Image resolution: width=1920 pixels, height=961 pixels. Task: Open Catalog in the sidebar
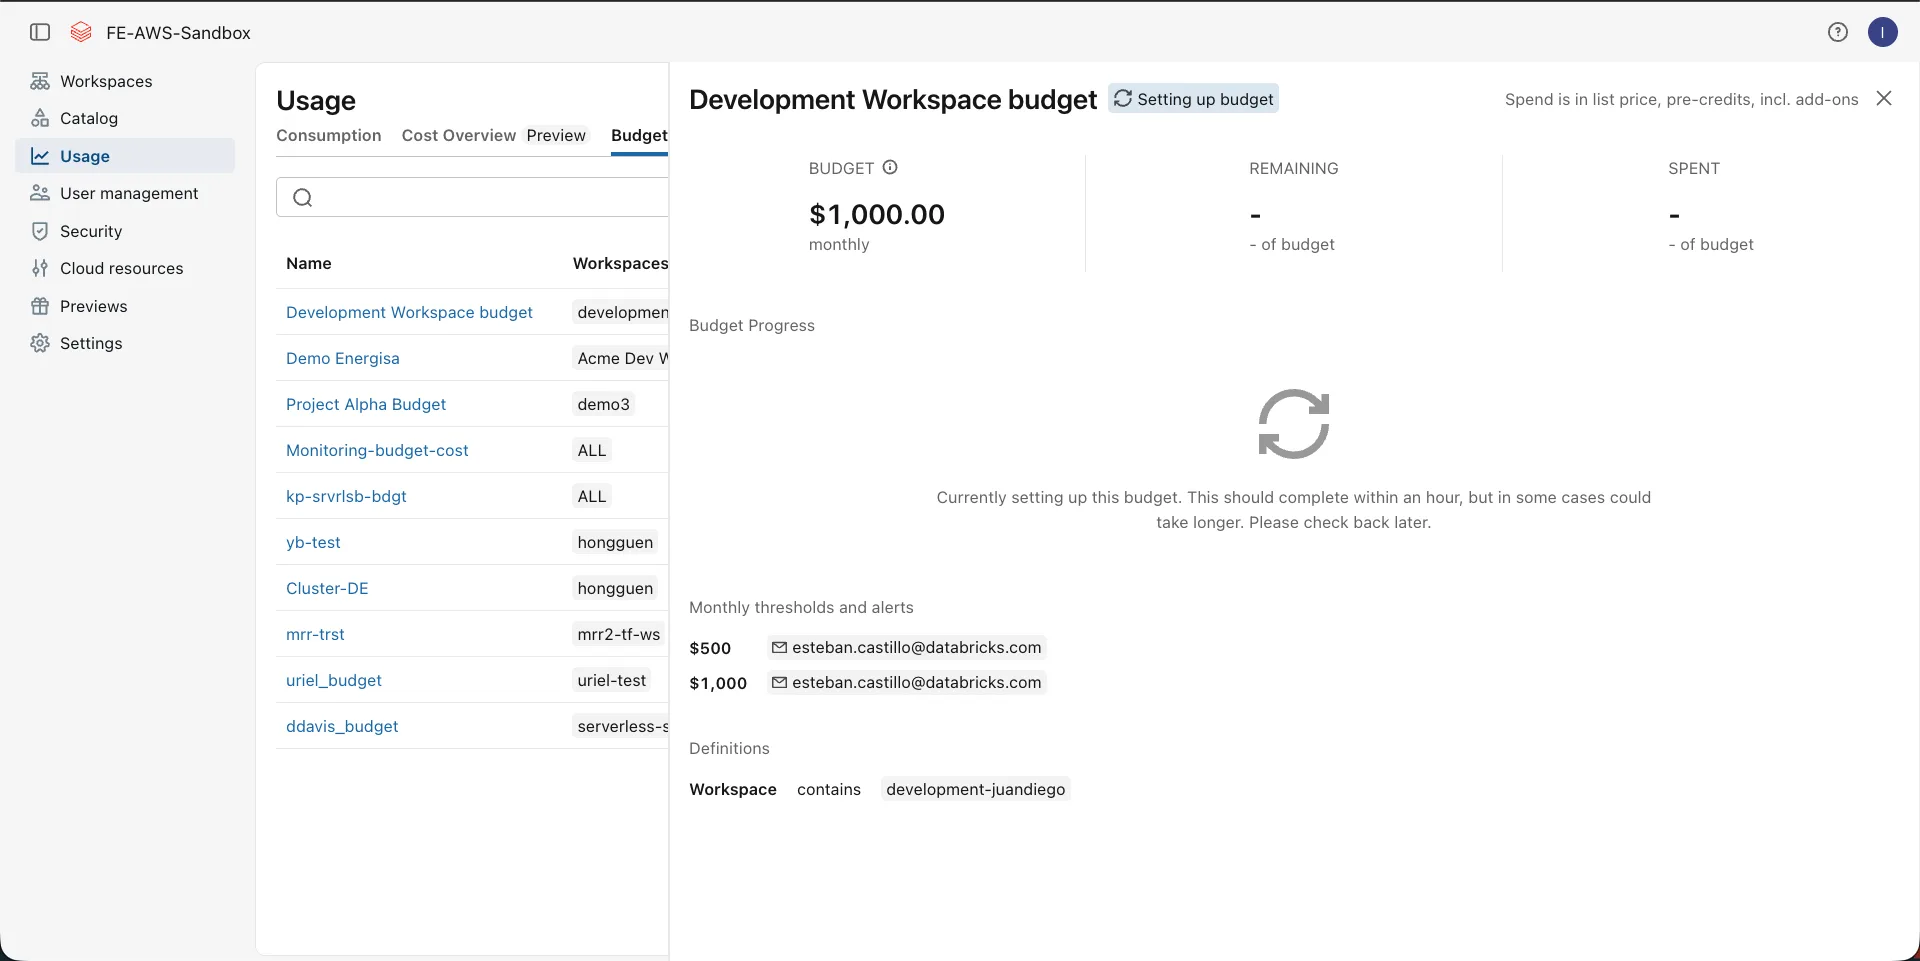[x=125, y=118]
